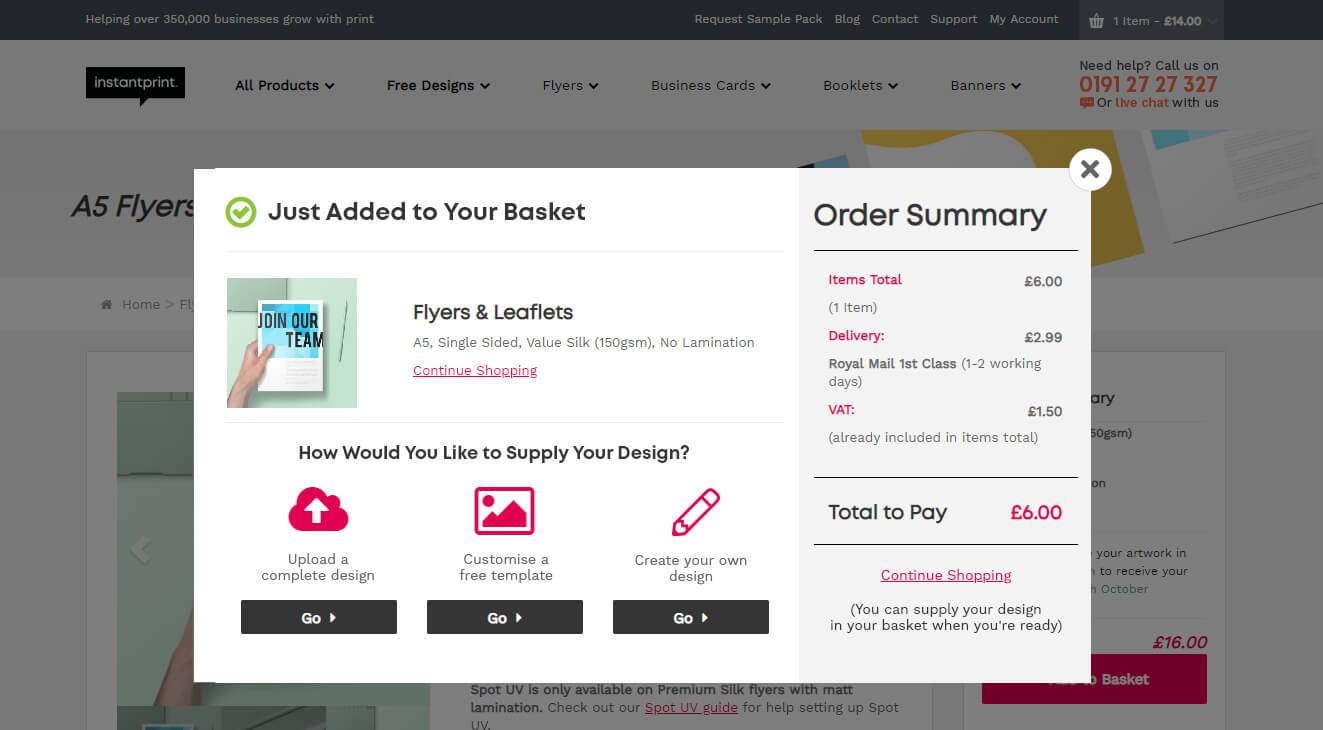Click the live chat speech bubble icon
1323x730 pixels.
1086,103
